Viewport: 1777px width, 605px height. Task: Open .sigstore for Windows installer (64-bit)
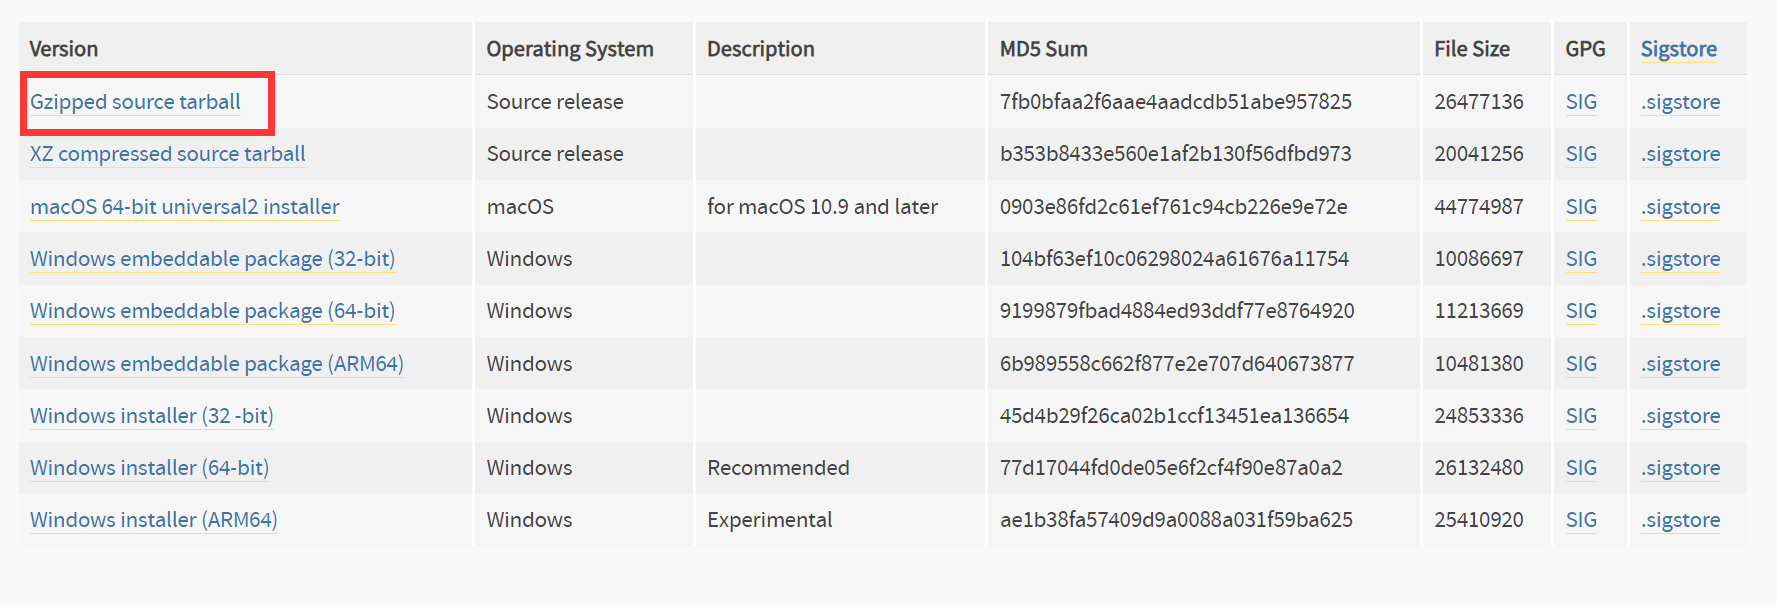coord(1680,468)
